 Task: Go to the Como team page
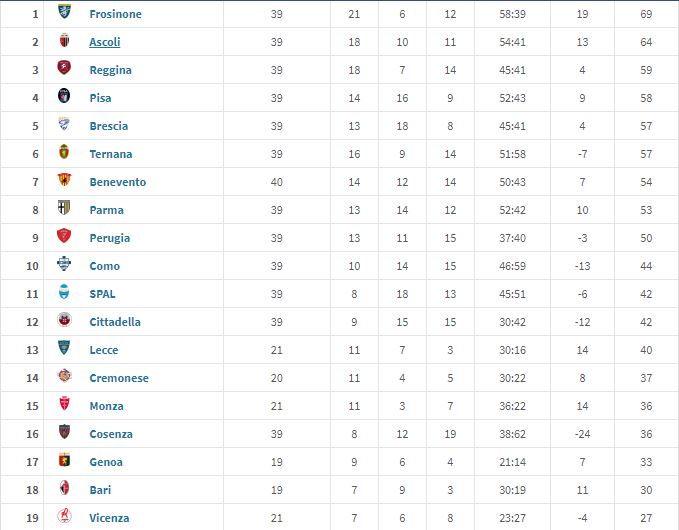click(104, 266)
